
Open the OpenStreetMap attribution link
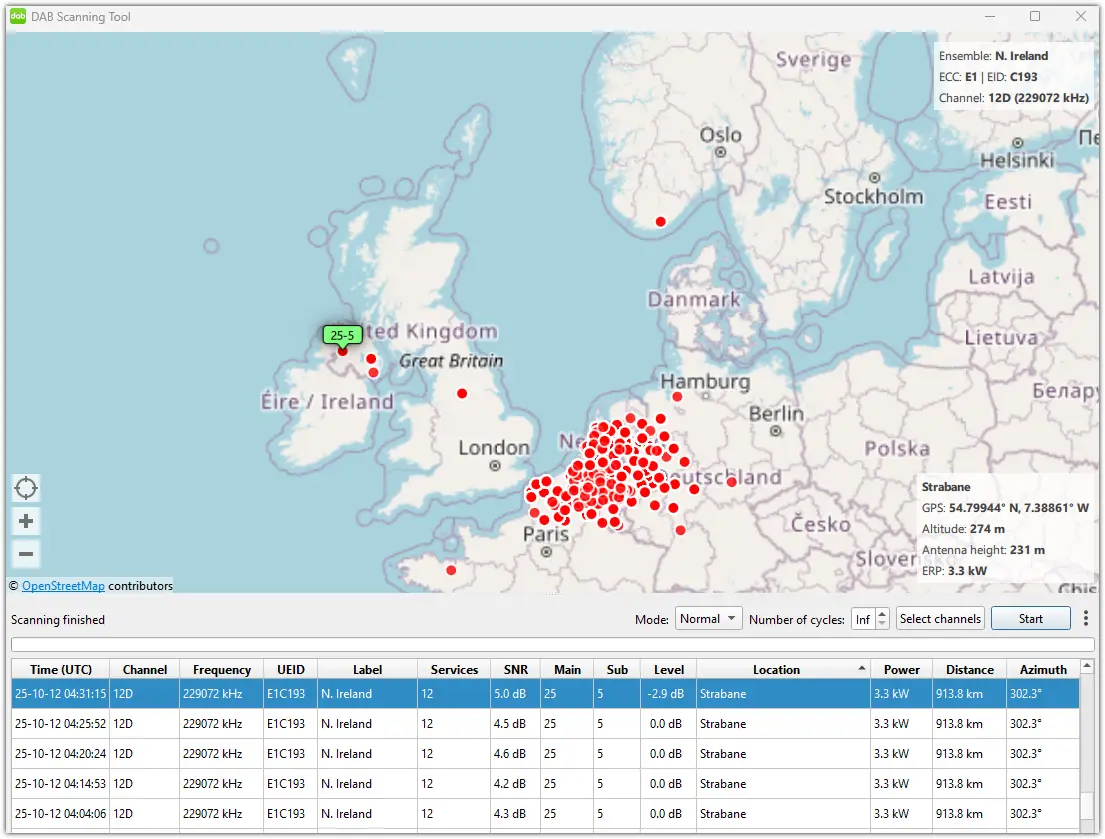[x=63, y=586]
